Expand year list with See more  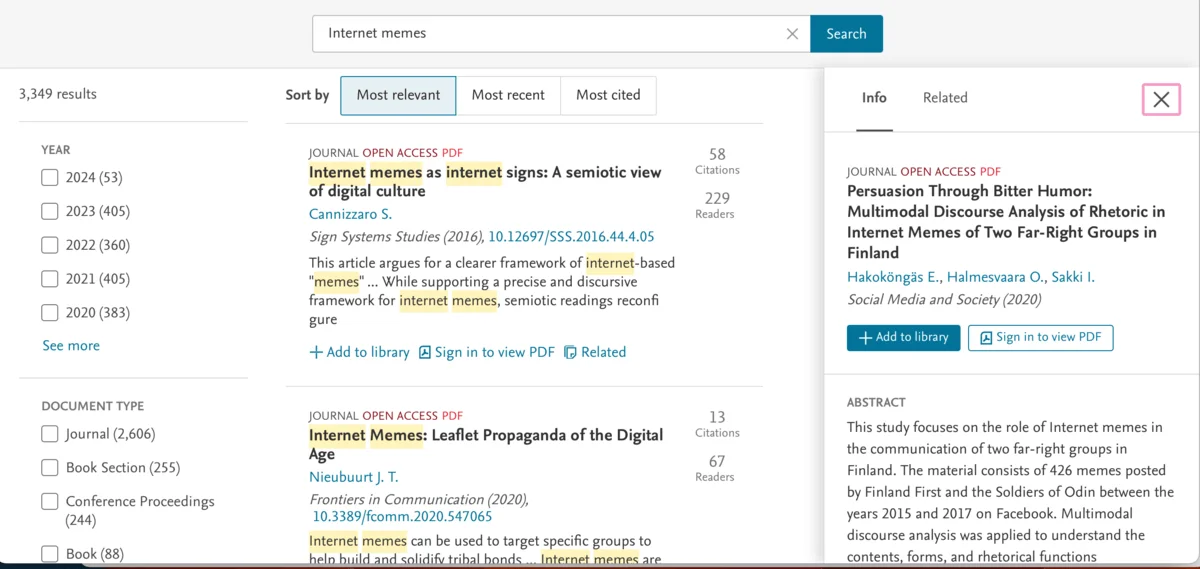(x=71, y=346)
